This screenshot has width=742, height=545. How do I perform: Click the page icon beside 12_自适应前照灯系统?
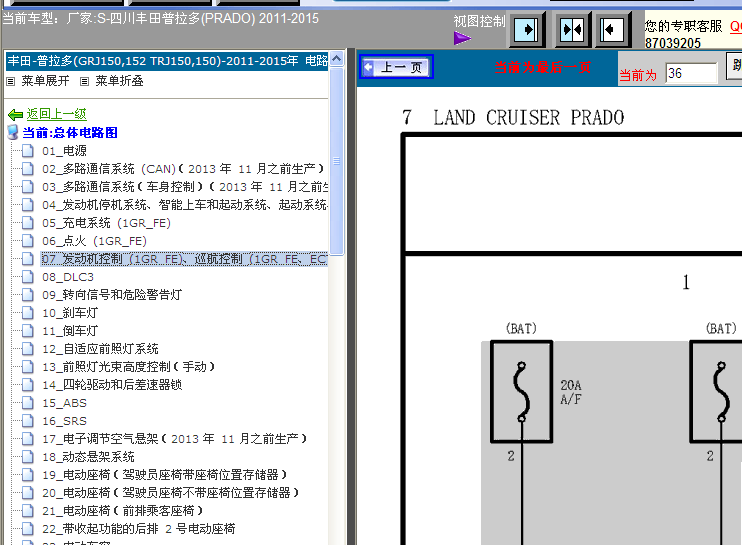coord(28,349)
